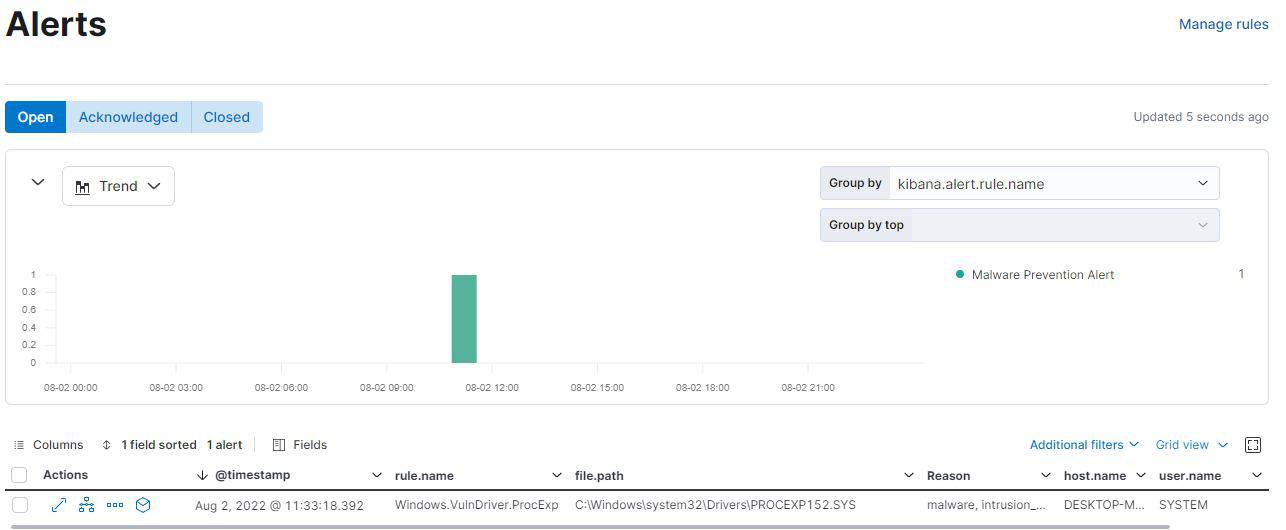Click the Manage rules link
Screen dimensions: 1286x530
[x=1223, y=24]
